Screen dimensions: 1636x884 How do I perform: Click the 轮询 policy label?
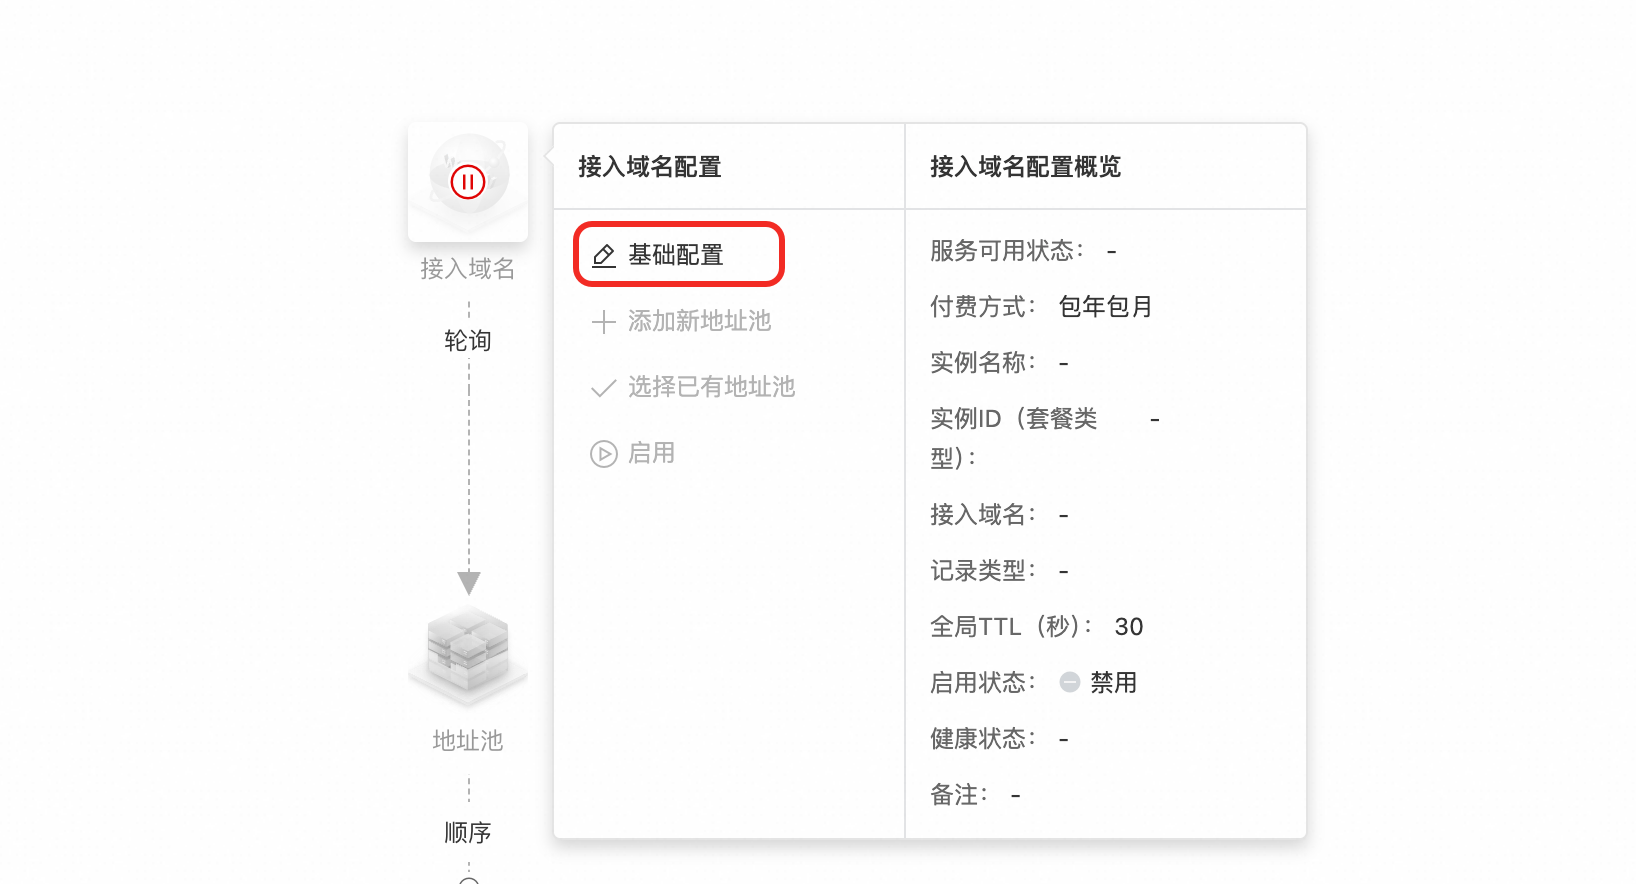coord(468,341)
